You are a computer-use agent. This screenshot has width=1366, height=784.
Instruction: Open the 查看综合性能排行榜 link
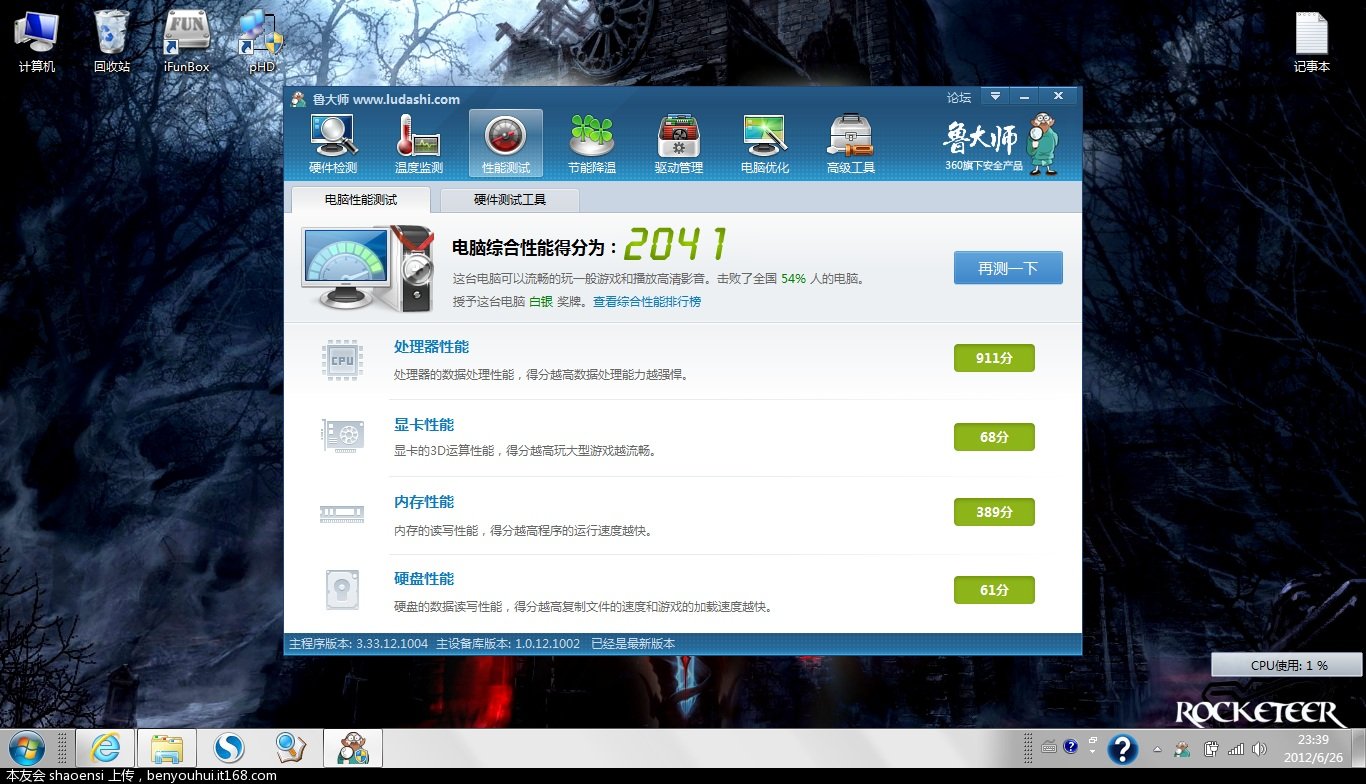647,302
